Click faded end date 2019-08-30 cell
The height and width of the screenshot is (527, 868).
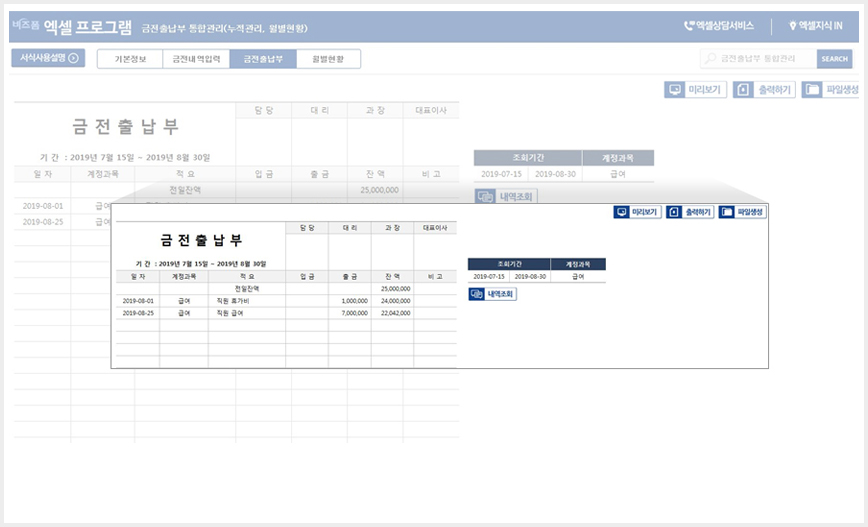[555, 174]
